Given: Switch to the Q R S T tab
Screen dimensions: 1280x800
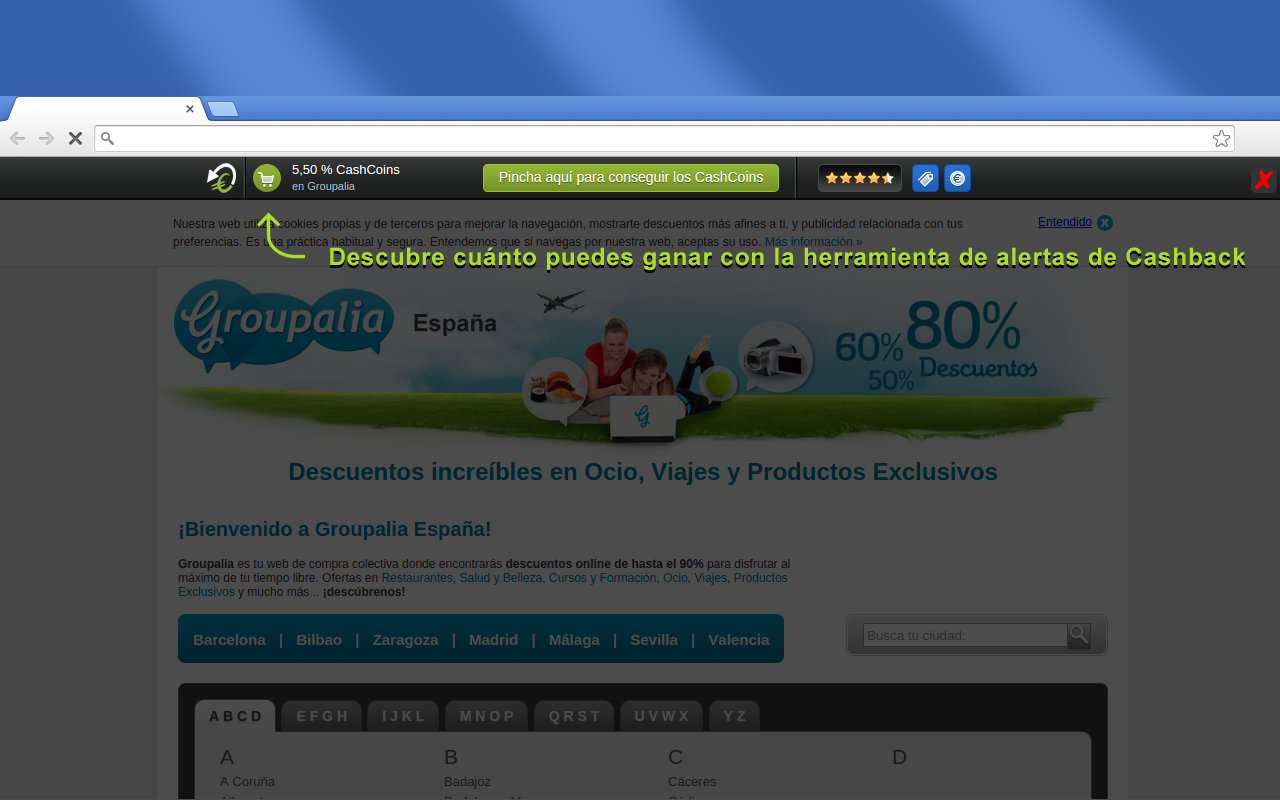Looking at the screenshot, I should [575, 716].
